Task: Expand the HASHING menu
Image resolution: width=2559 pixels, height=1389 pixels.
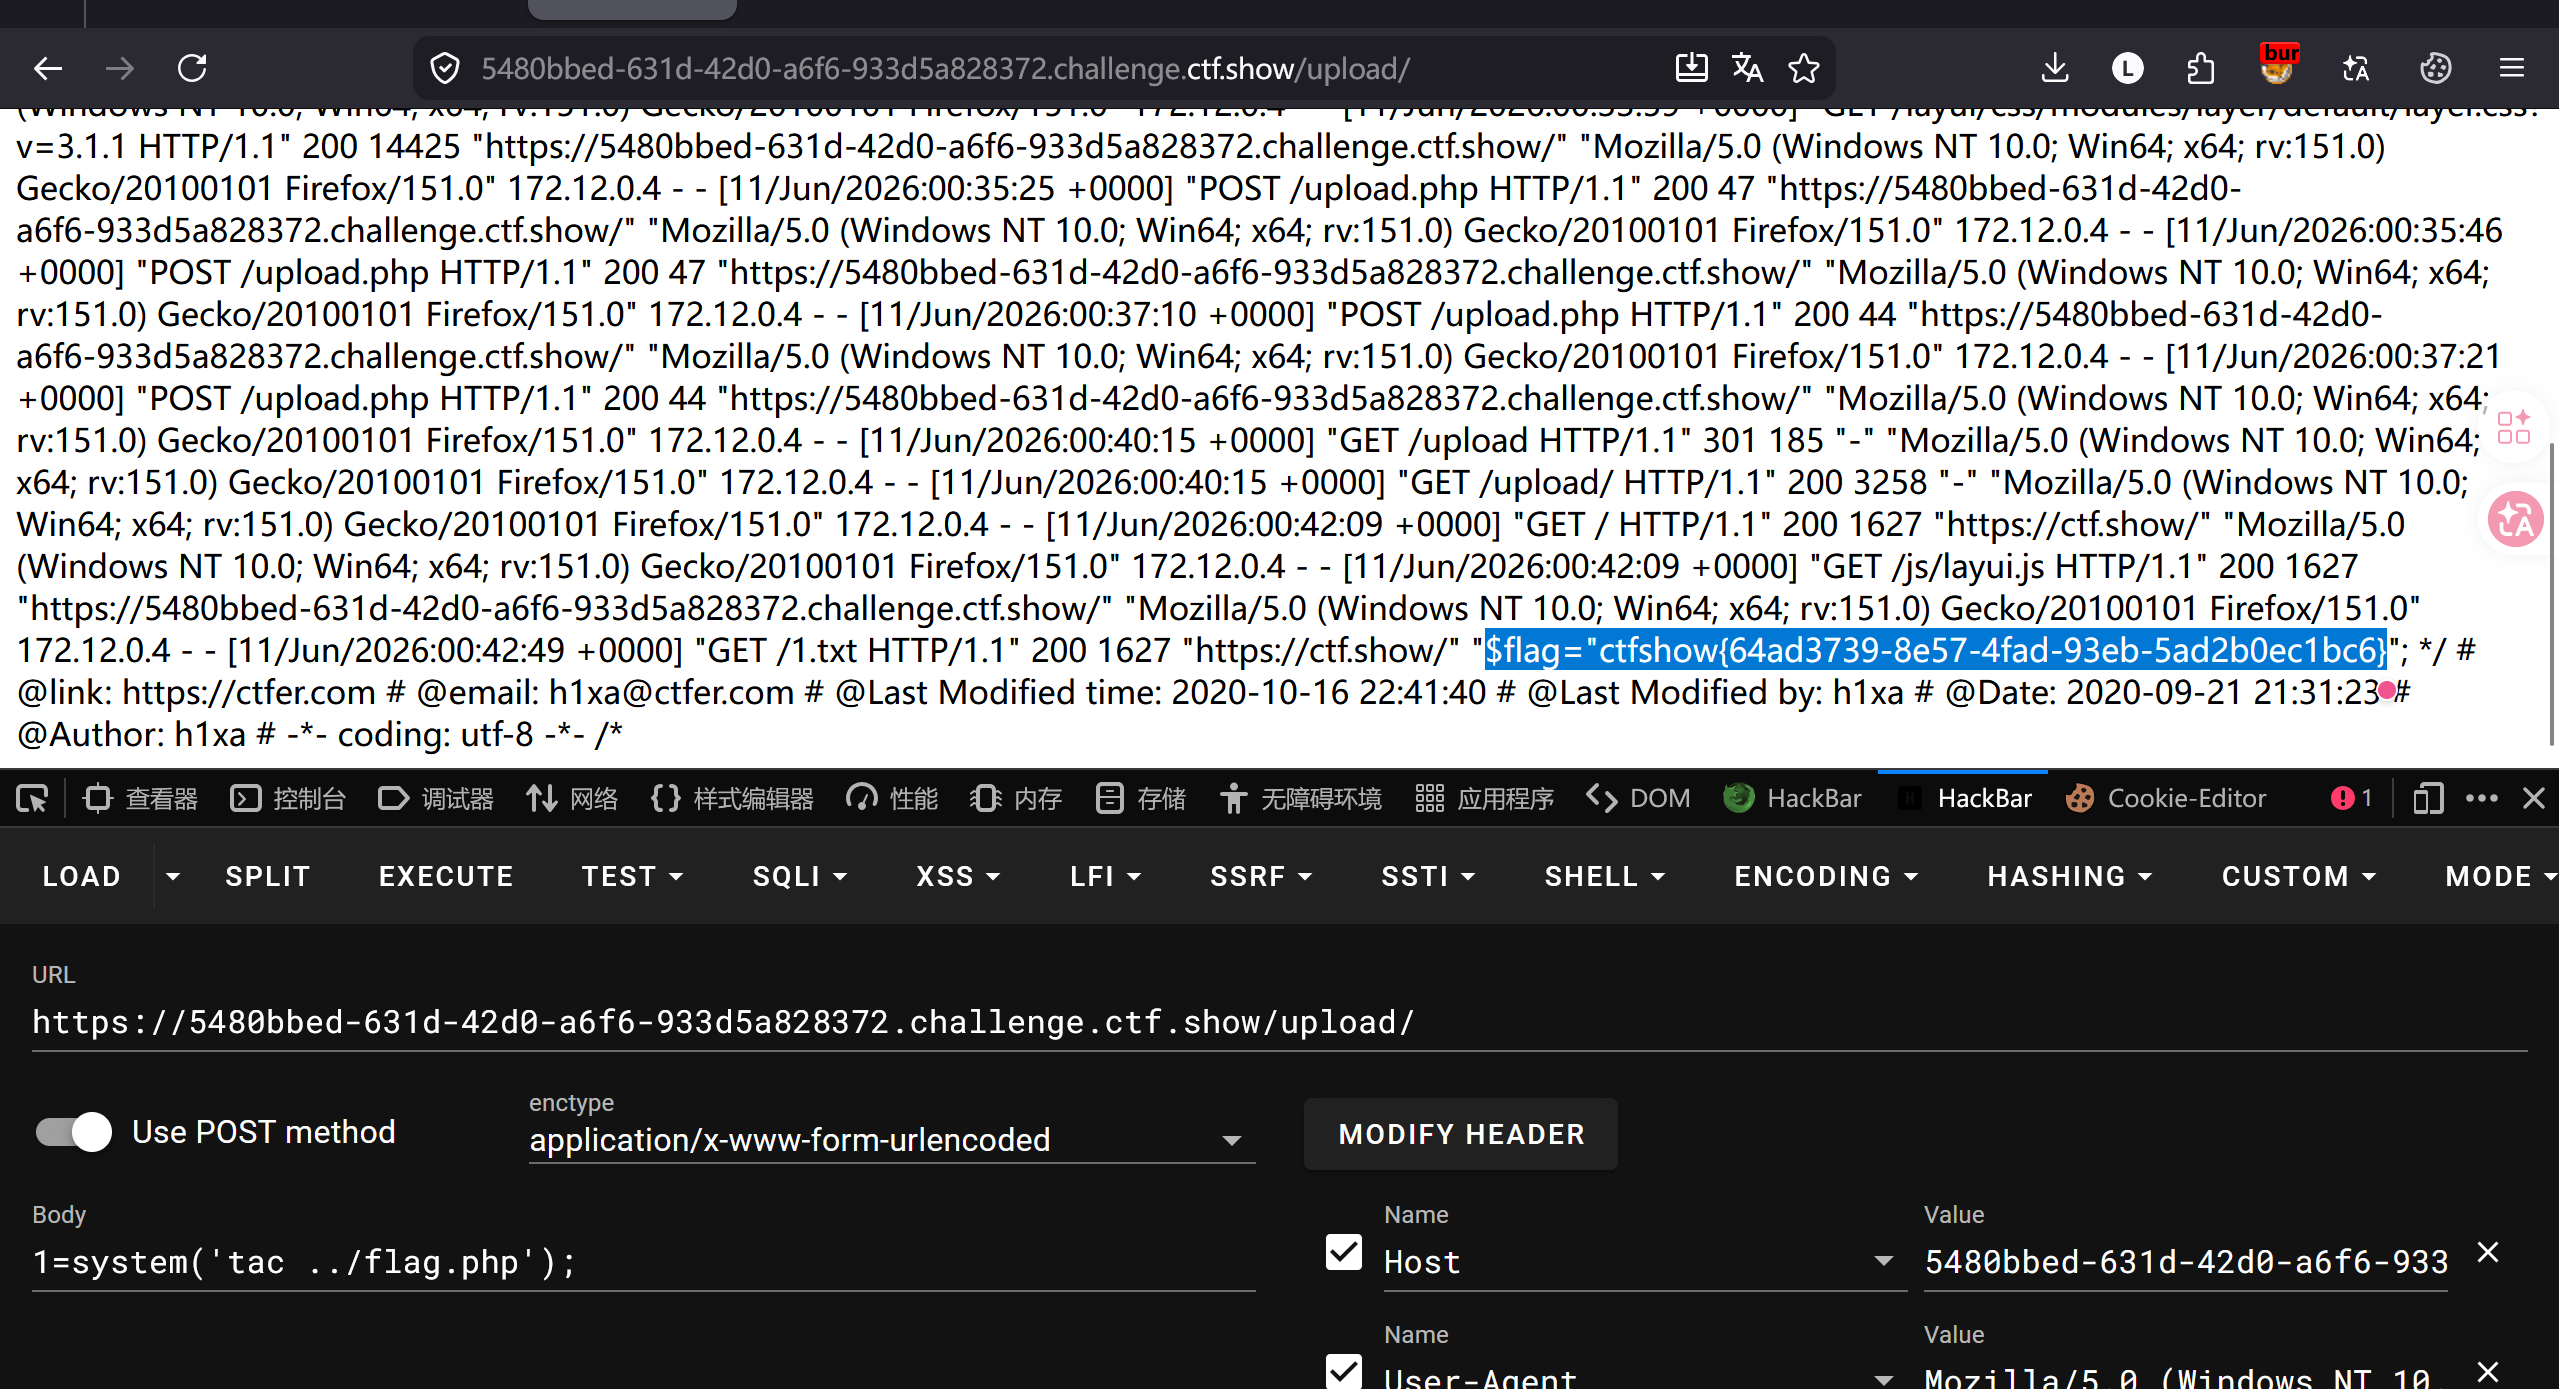Action: (x=2069, y=877)
